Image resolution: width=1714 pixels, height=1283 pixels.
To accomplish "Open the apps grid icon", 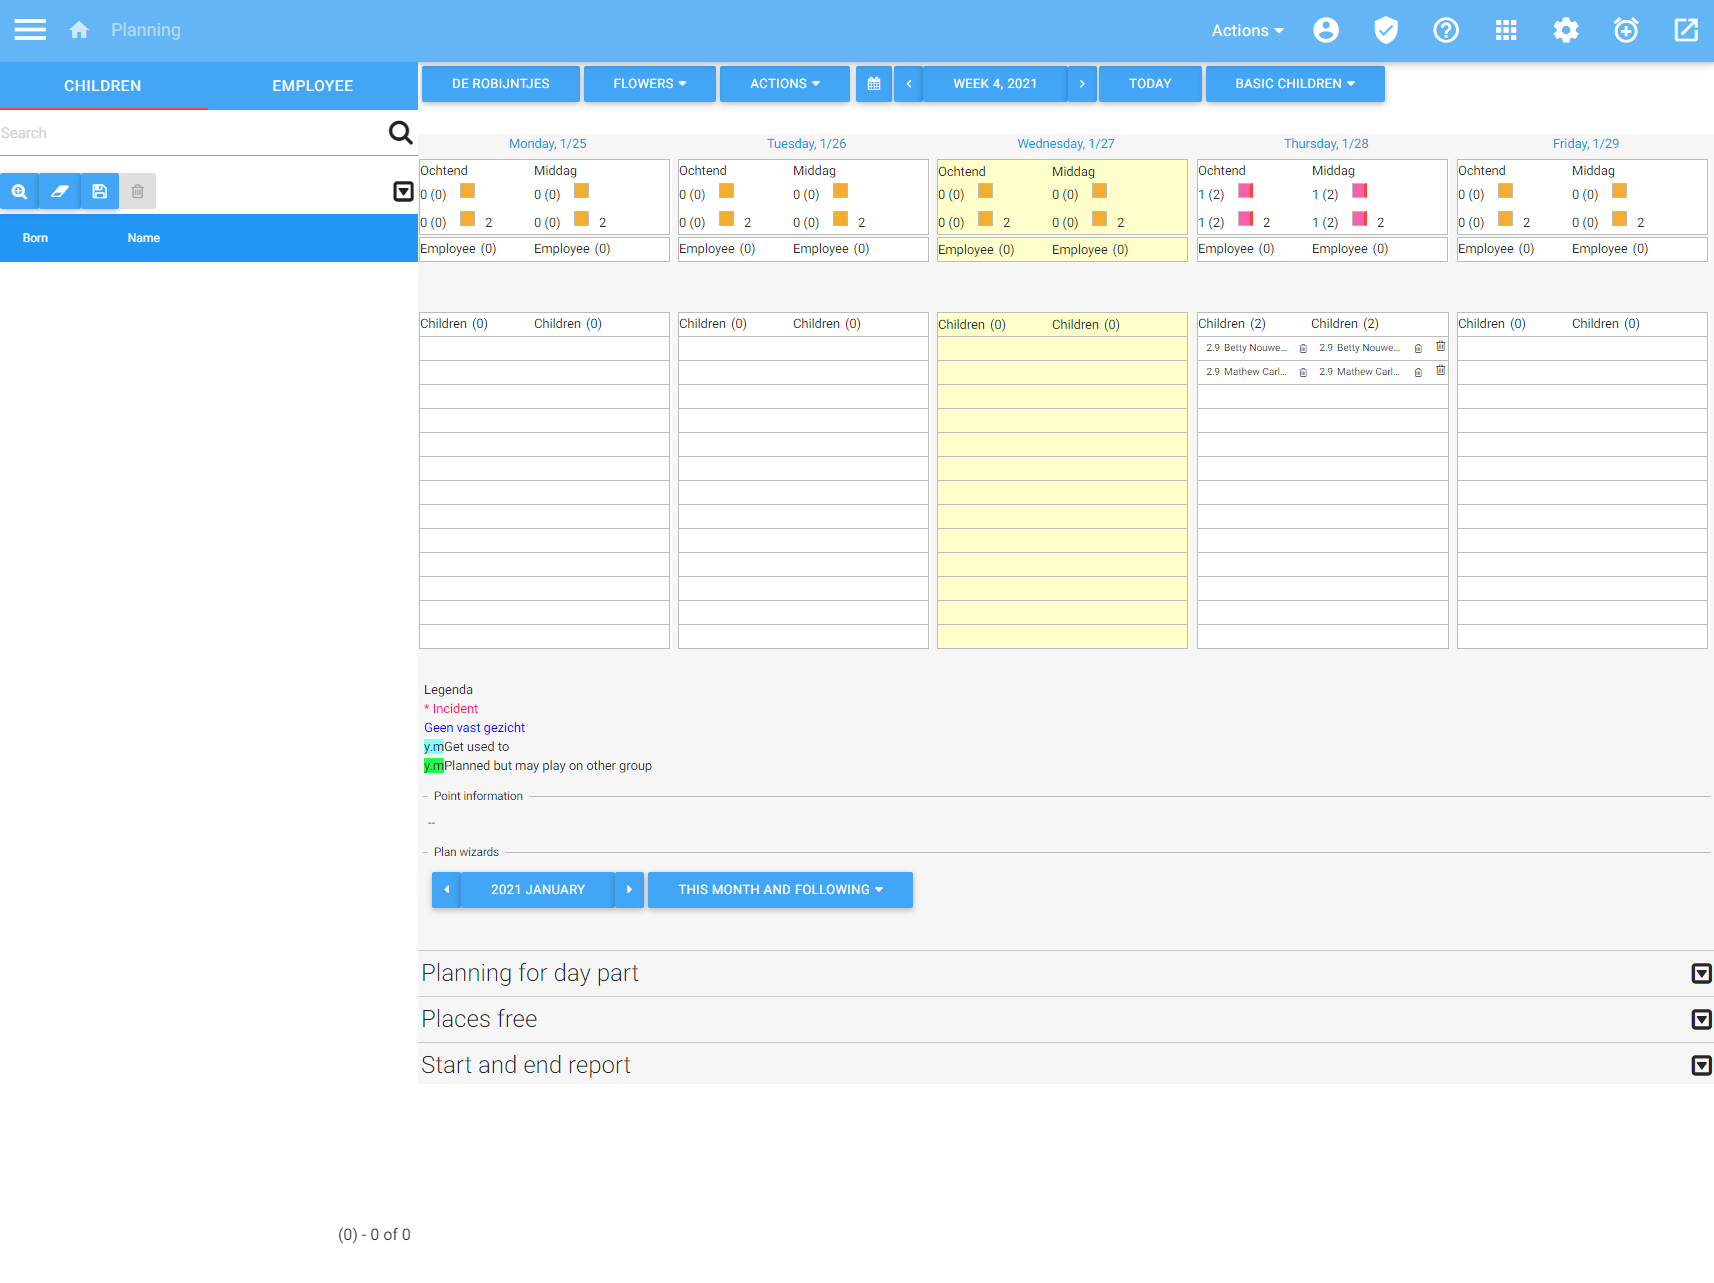I will tap(1506, 30).
